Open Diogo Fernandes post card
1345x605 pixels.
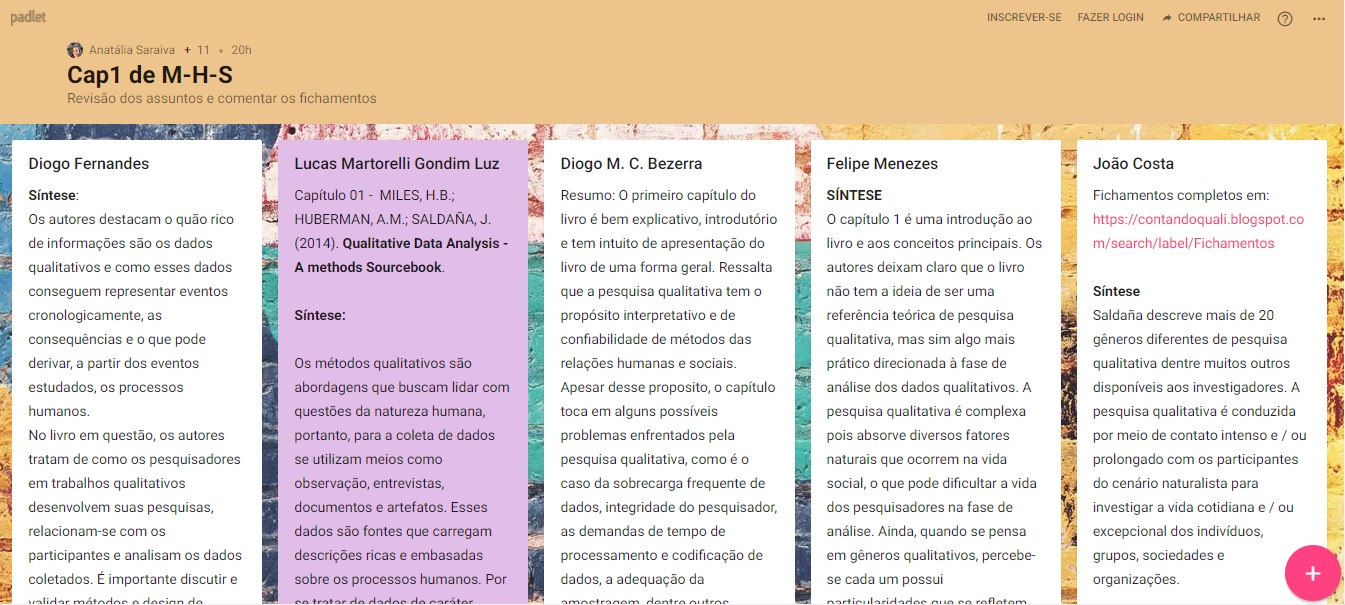(x=89, y=164)
